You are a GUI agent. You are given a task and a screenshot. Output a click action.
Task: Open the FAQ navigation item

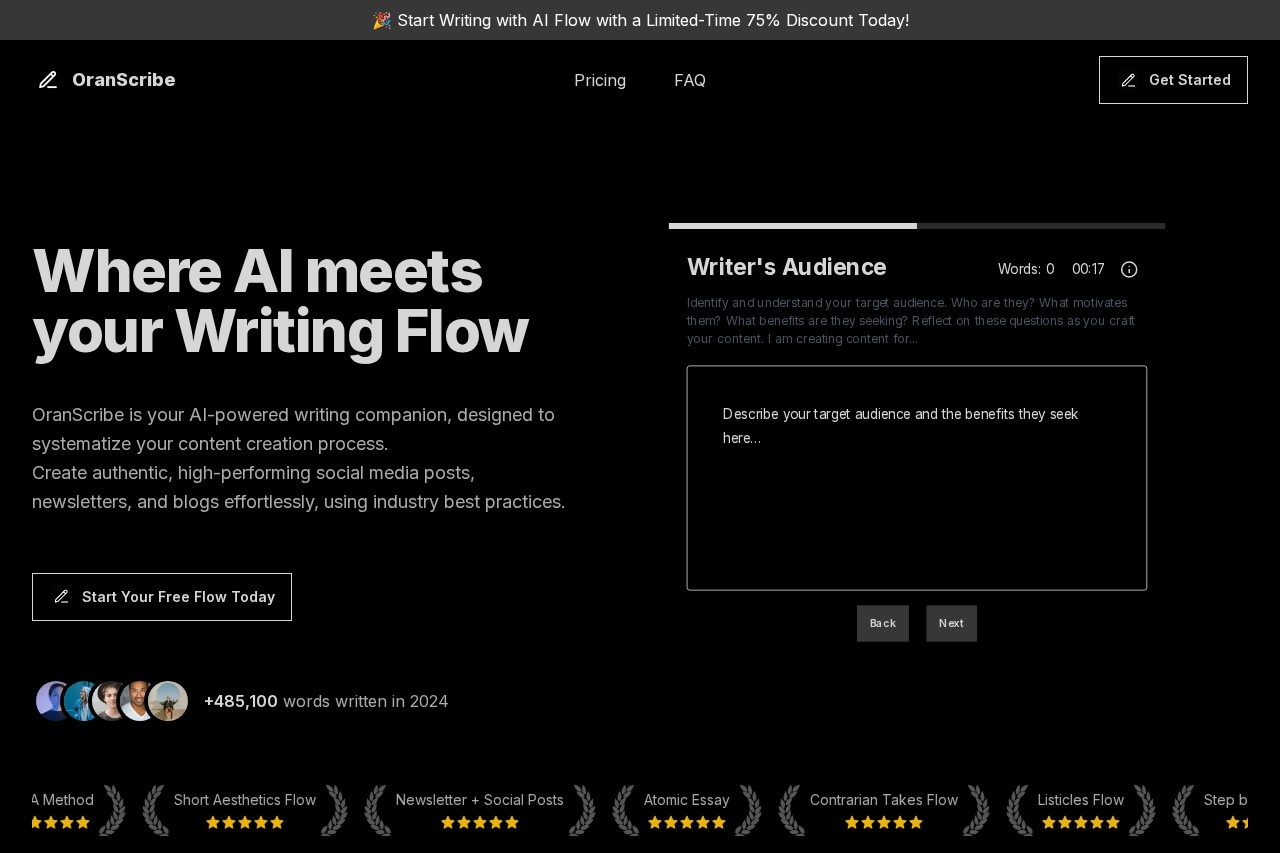[690, 80]
